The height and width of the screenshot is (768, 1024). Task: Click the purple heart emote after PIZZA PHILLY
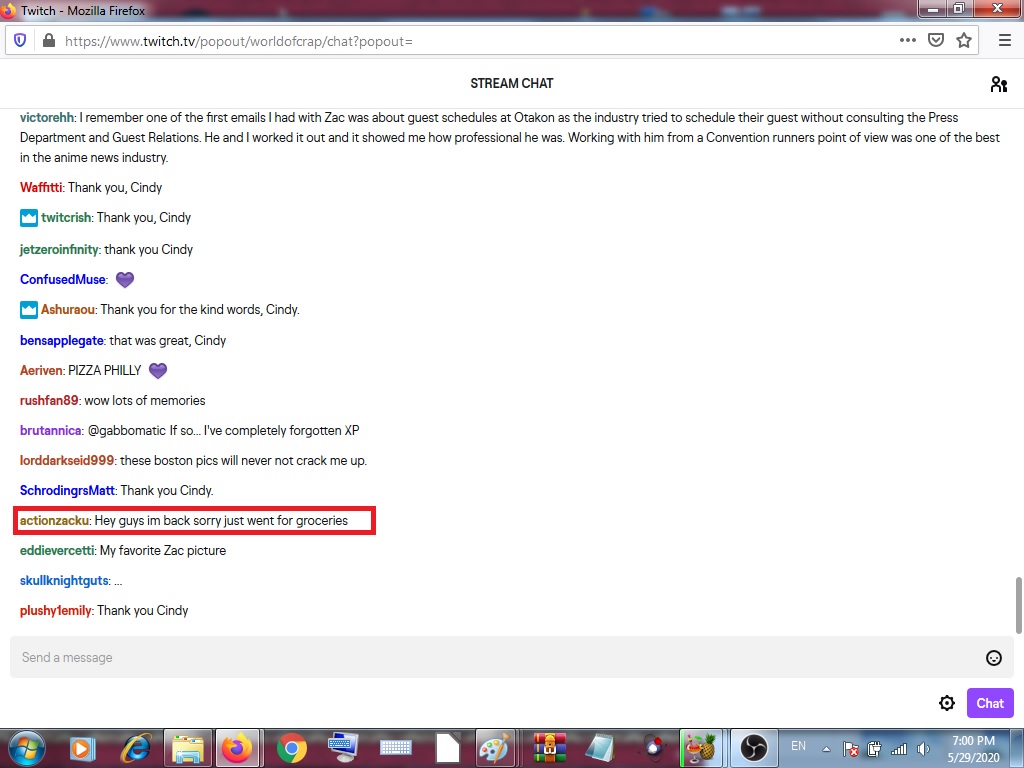pyautogui.click(x=158, y=370)
